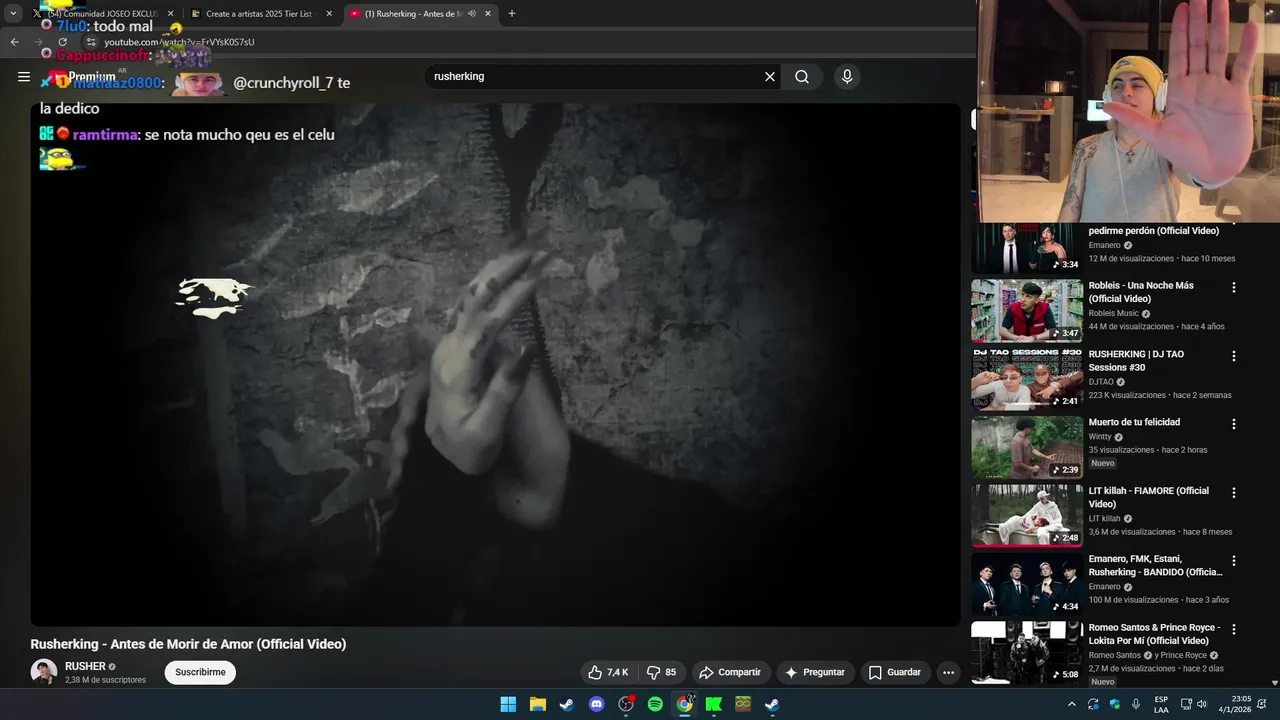Focus the address bar URL
The height and width of the screenshot is (720, 1280).
179,42
